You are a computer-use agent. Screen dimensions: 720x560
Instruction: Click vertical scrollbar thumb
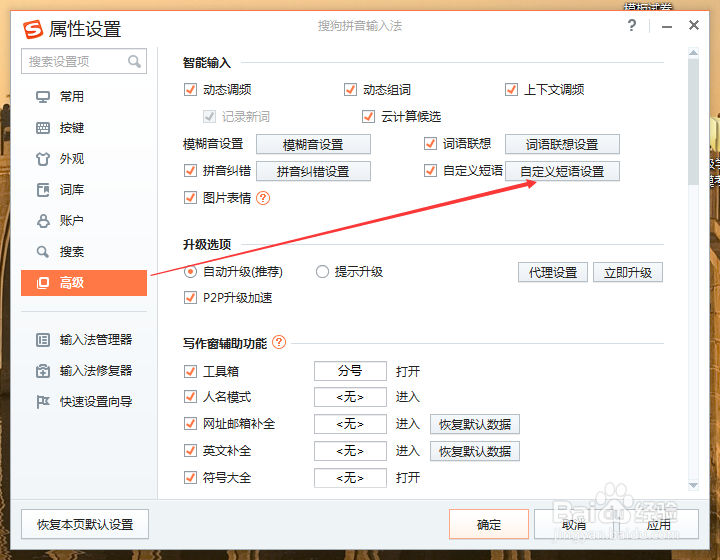[x=693, y=121]
